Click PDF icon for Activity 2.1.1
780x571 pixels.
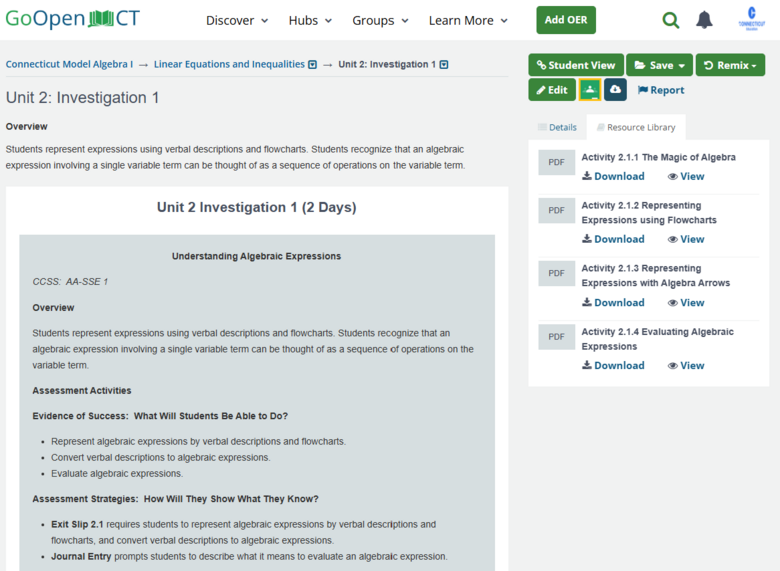click(556, 162)
